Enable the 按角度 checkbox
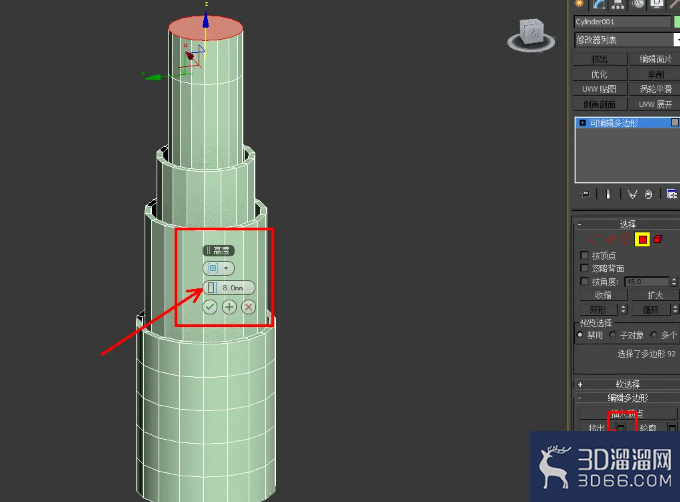The image size is (680, 502). pyautogui.click(x=584, y=281)
